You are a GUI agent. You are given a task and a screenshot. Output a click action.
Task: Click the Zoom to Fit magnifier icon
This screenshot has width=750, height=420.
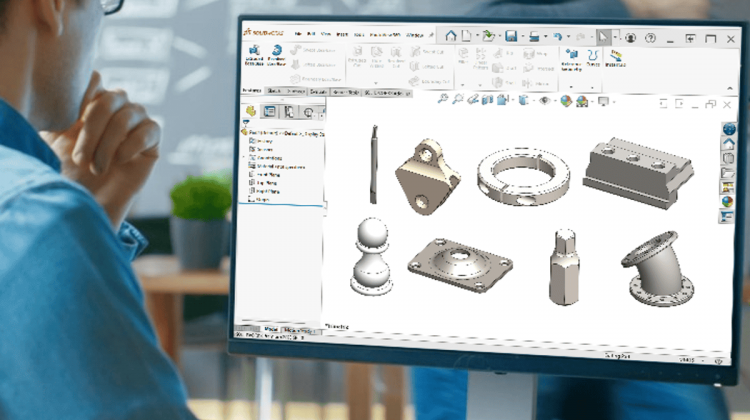[x=442, y=99]
